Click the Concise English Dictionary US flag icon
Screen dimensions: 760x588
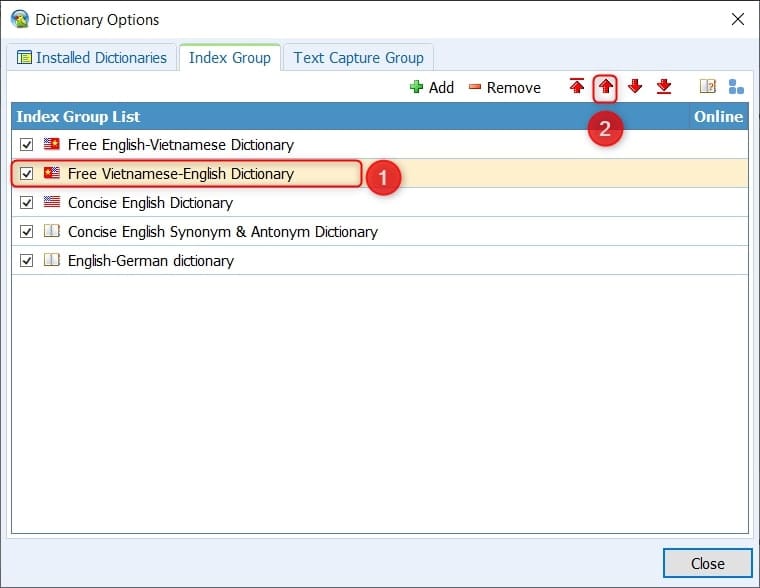coord(52,202)
